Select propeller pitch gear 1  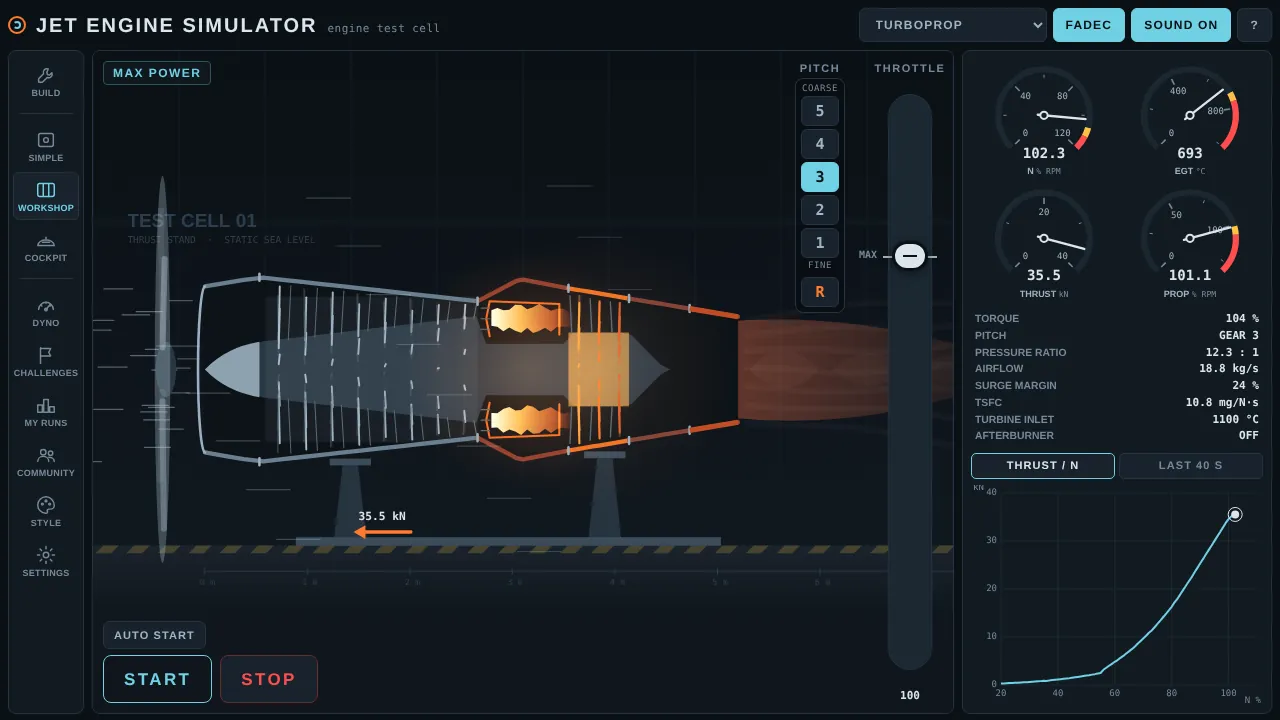point(820,243)
